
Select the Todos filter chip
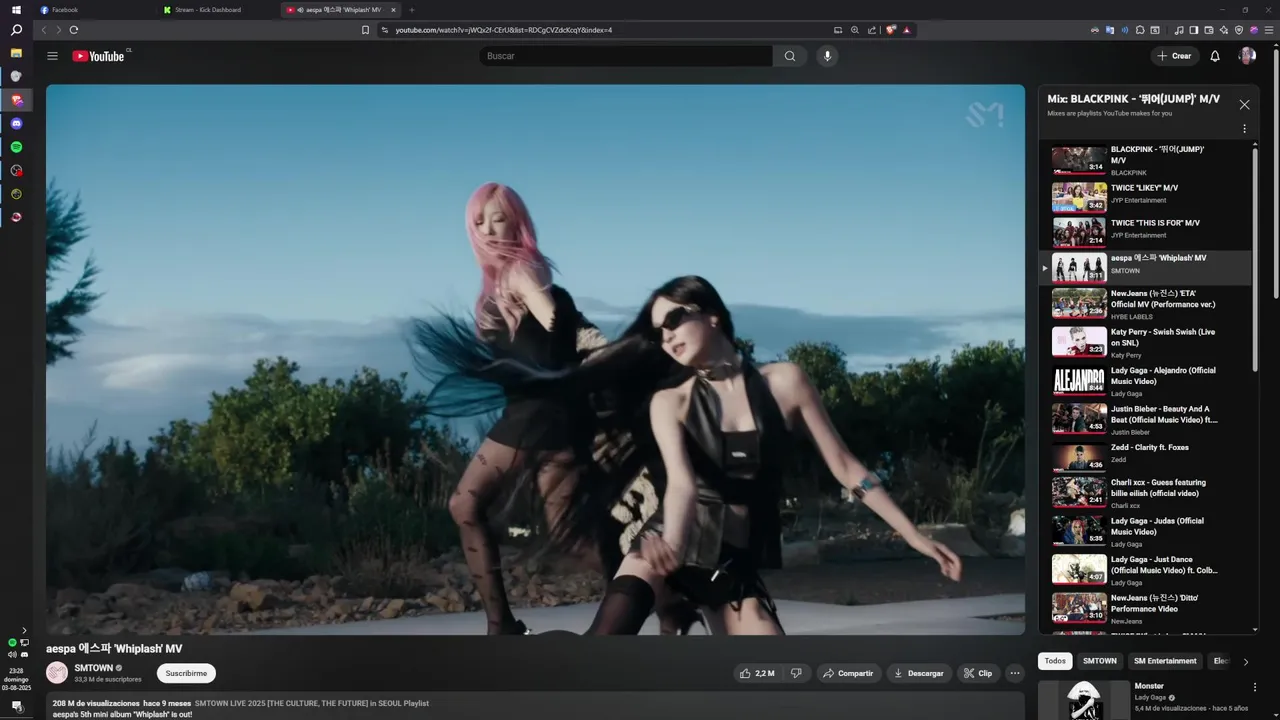click(x=1055, y=661)
